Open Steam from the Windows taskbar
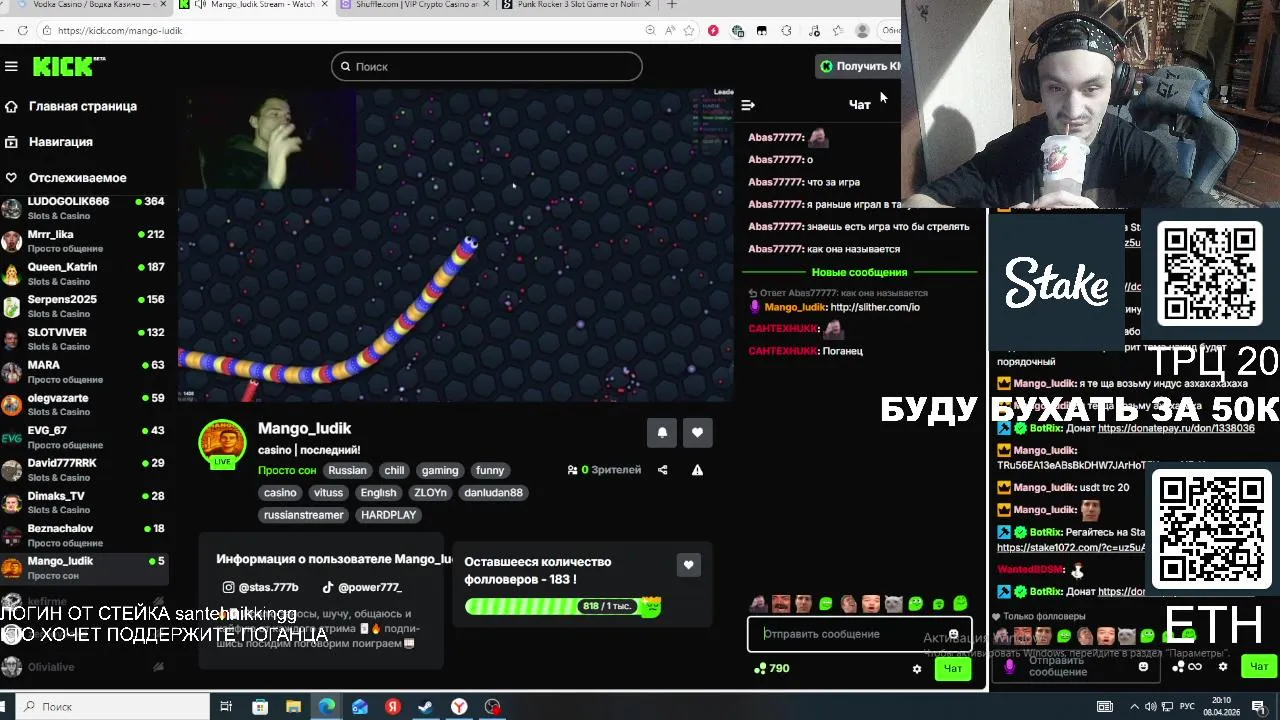The image size is (1280, 720). click(425, 707)
